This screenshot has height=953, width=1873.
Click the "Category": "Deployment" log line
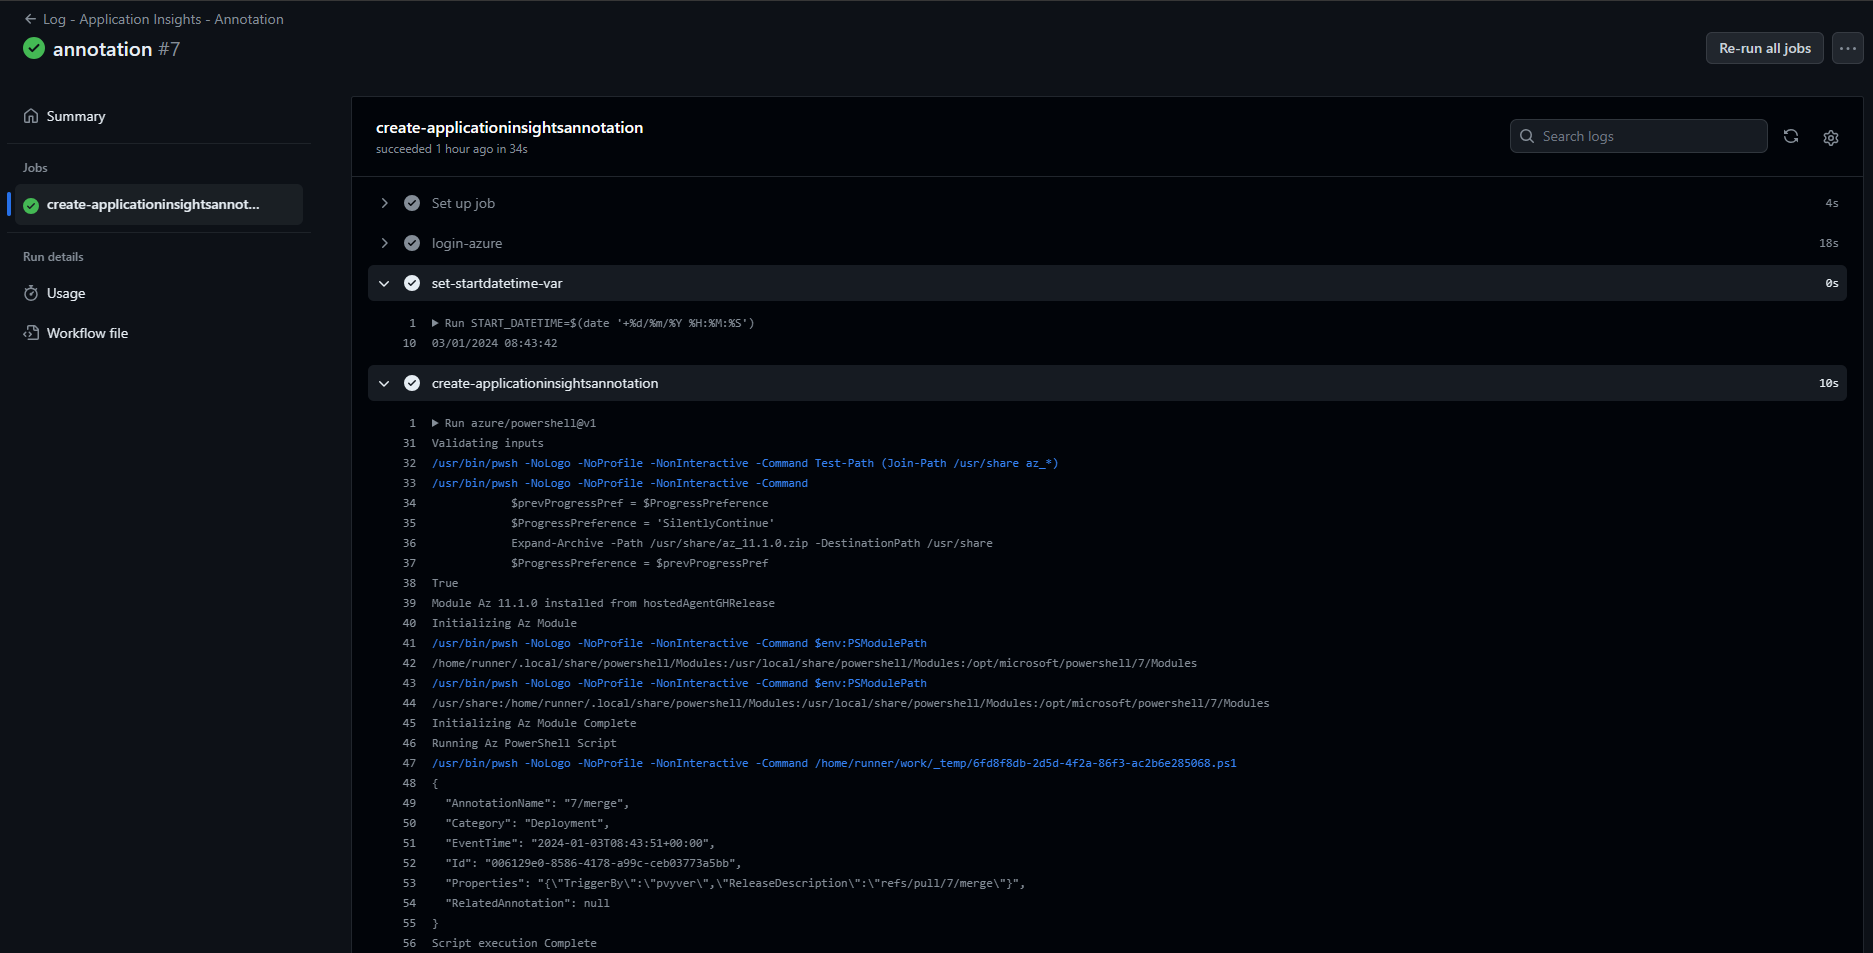pyautogui.click(x=527, y=823)
